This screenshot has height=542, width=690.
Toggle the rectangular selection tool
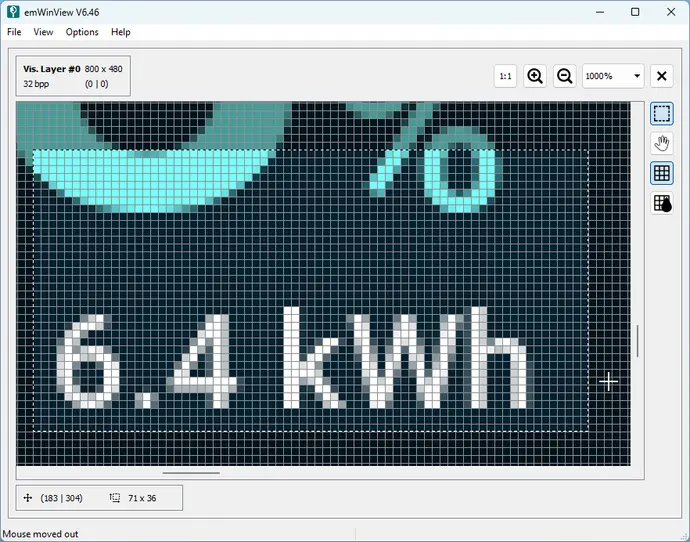pos(661,114)
